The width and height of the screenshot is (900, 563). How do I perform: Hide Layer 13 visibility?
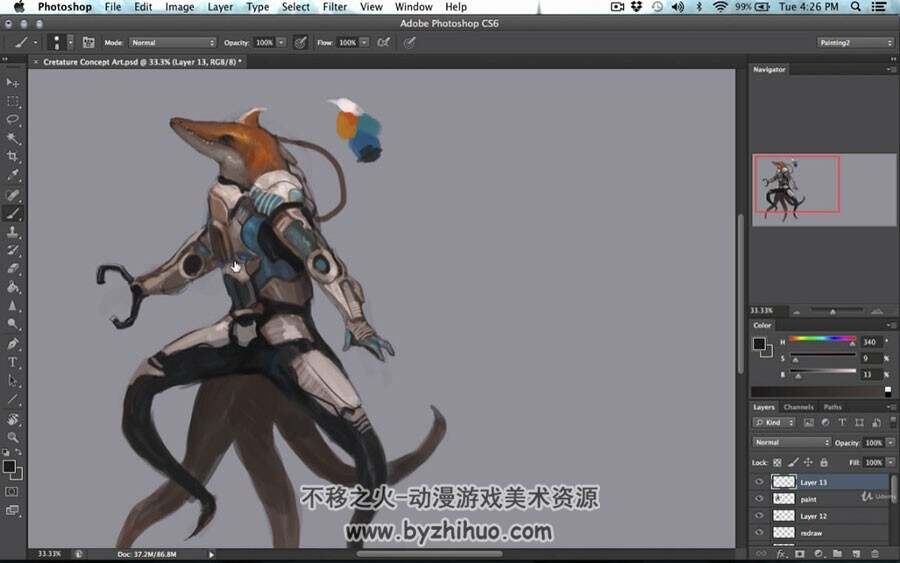pos(759,482)
